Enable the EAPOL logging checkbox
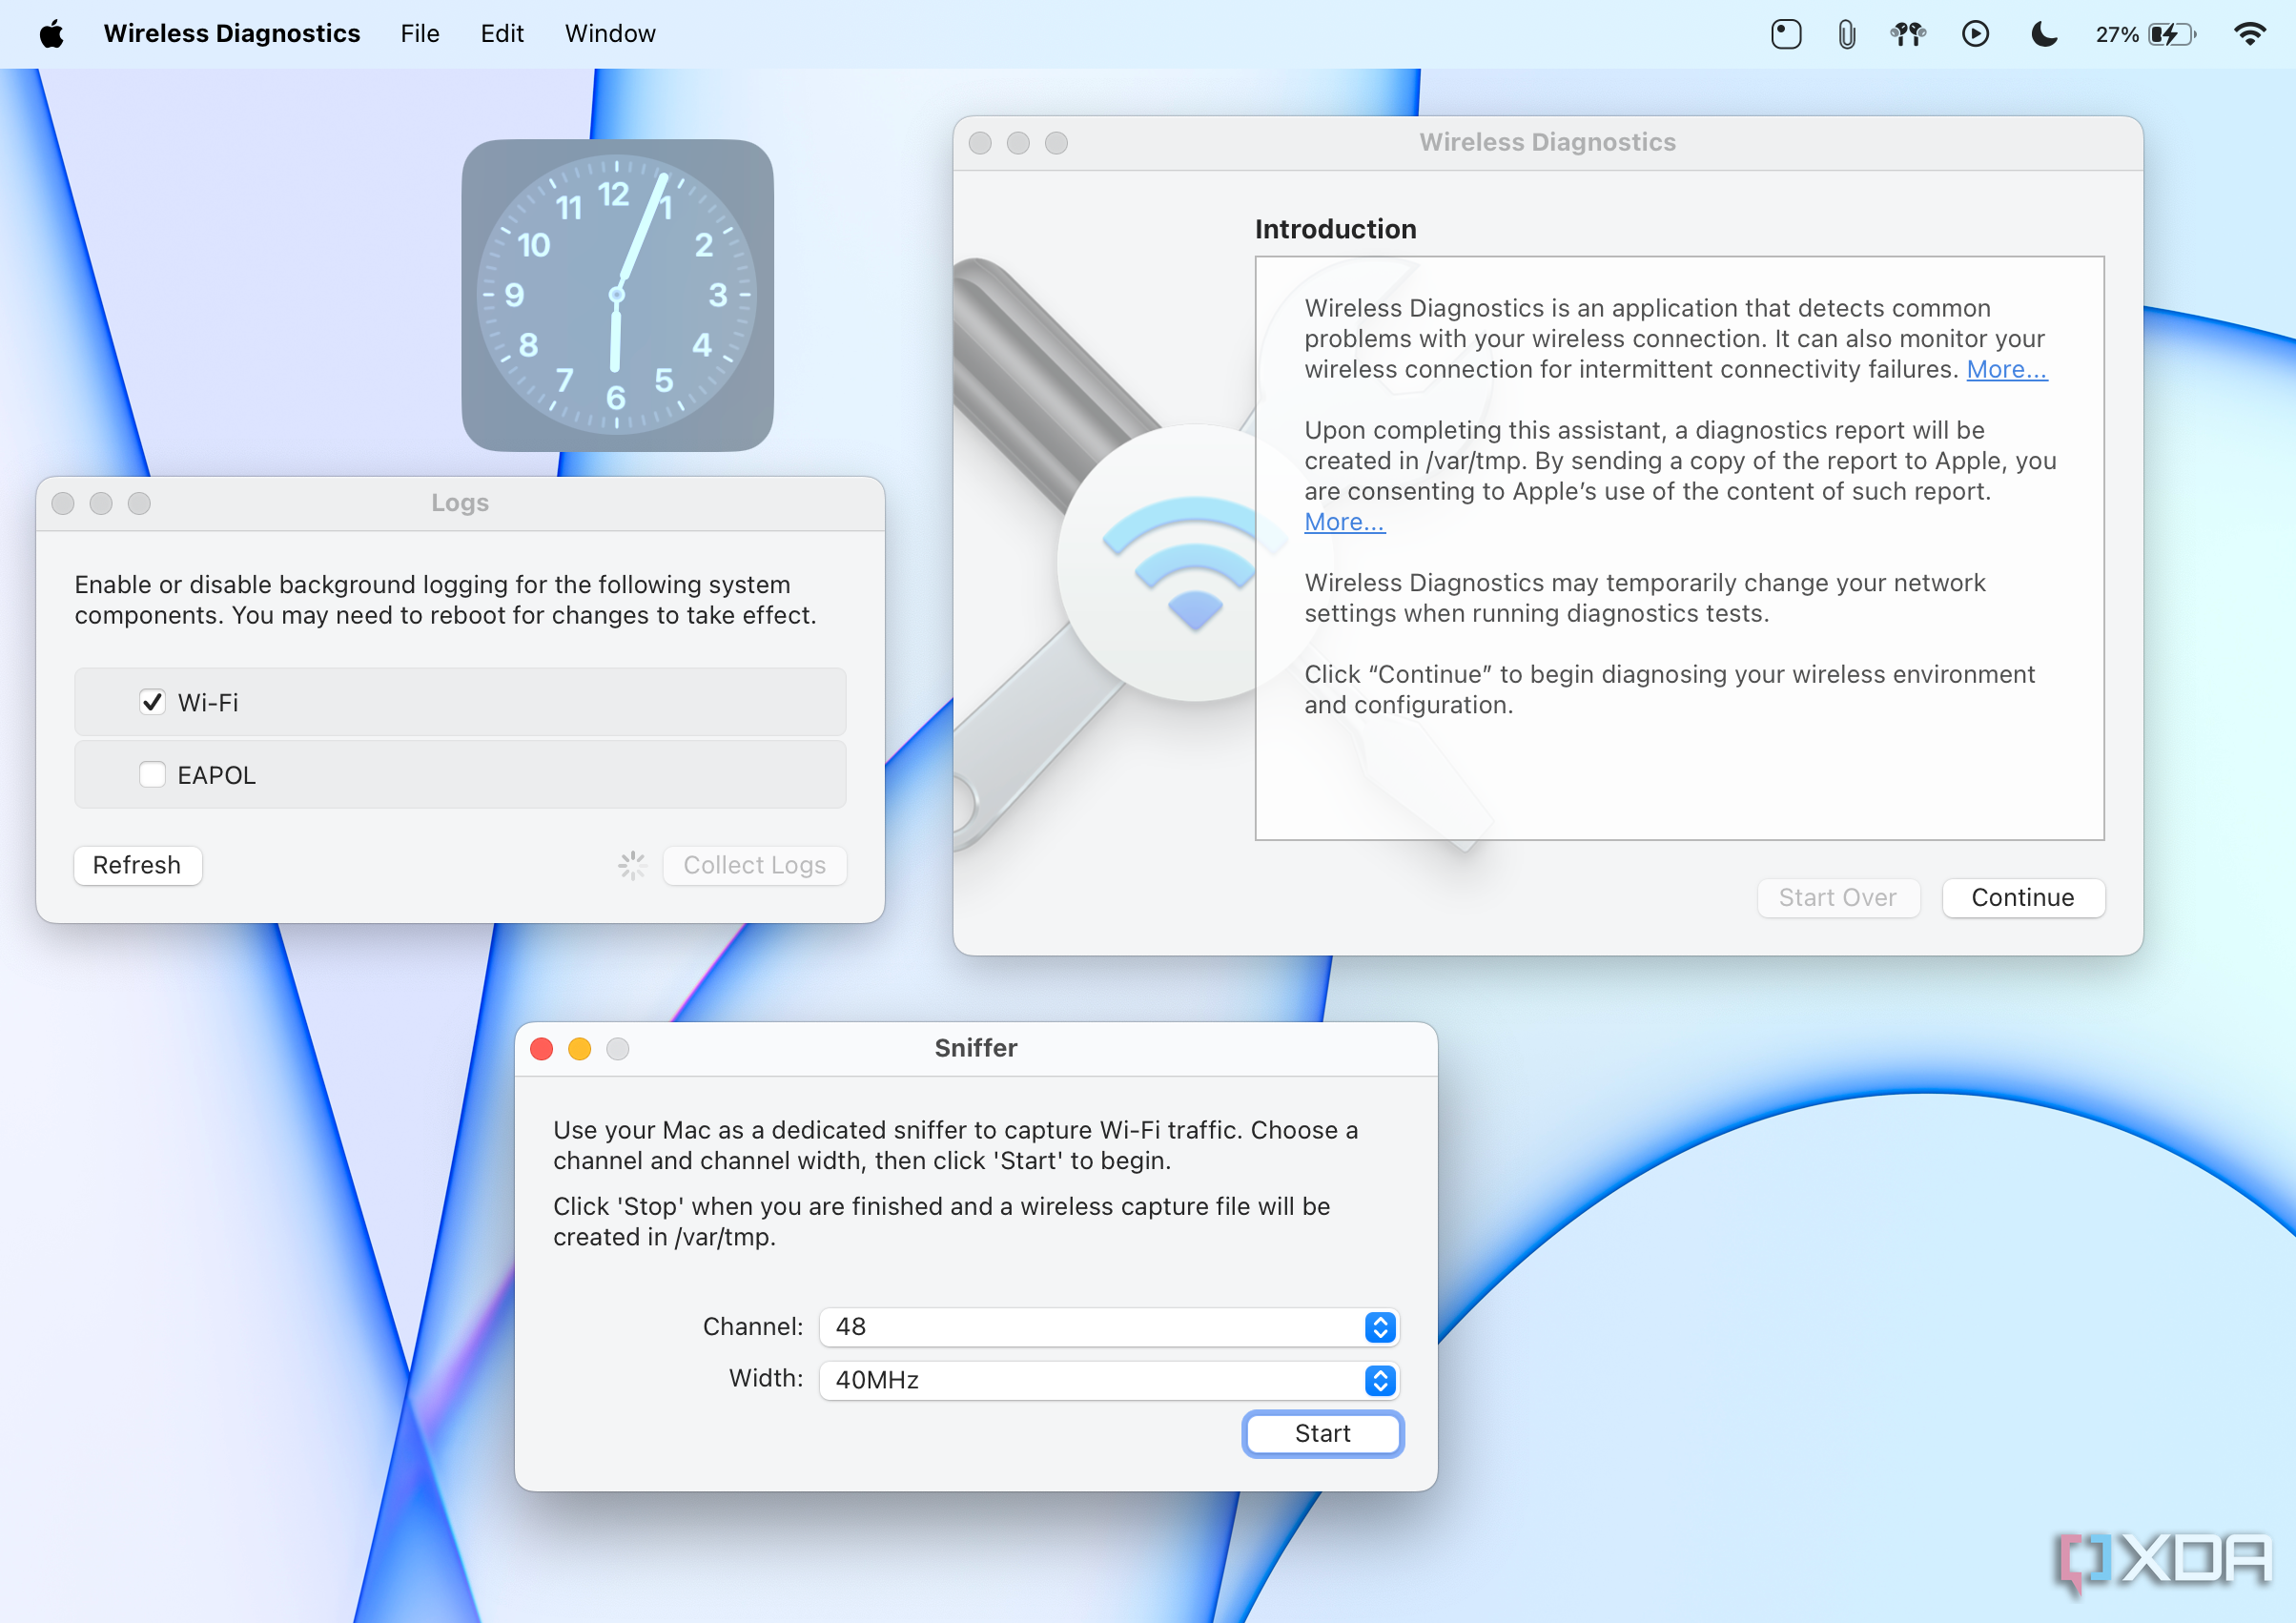 [x=153, y=771]
